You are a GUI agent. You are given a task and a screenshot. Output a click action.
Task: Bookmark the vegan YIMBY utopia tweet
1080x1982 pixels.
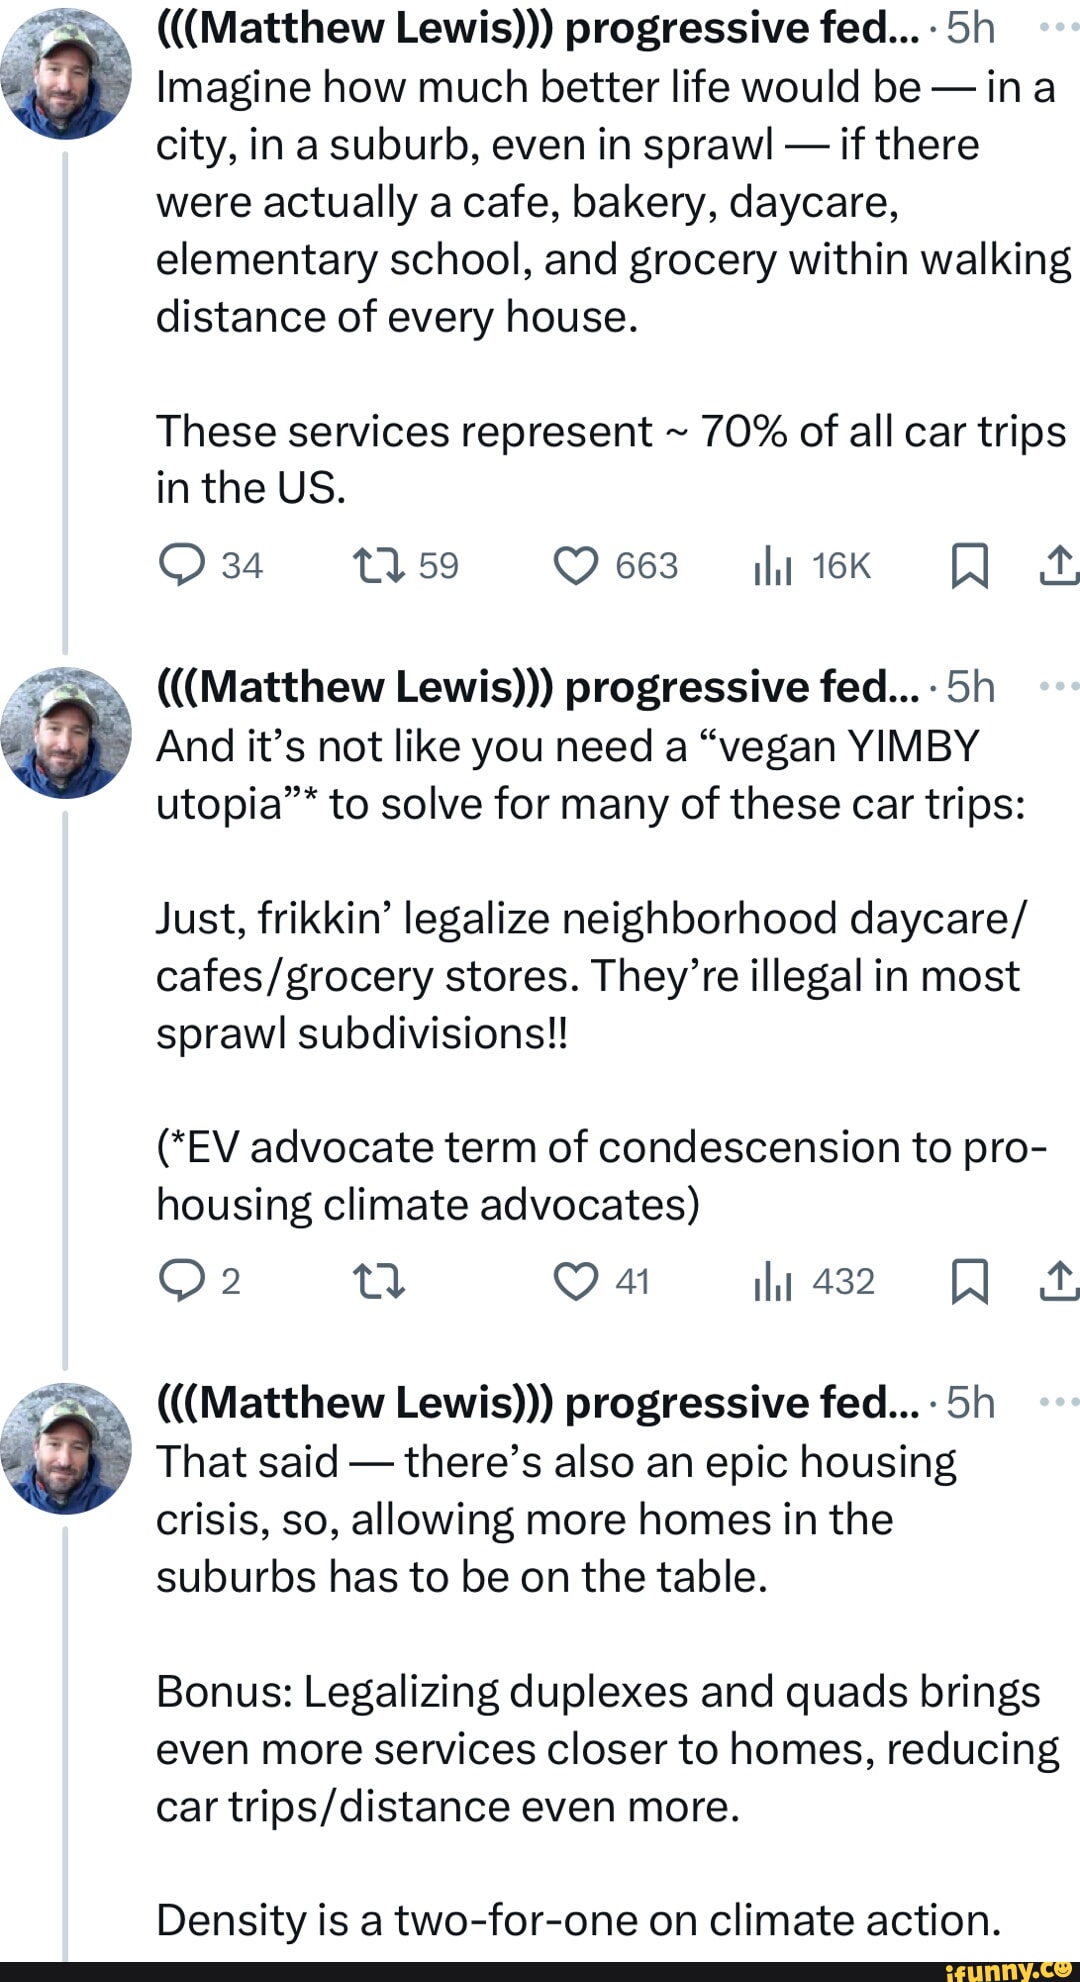[x=969, y=1281]
